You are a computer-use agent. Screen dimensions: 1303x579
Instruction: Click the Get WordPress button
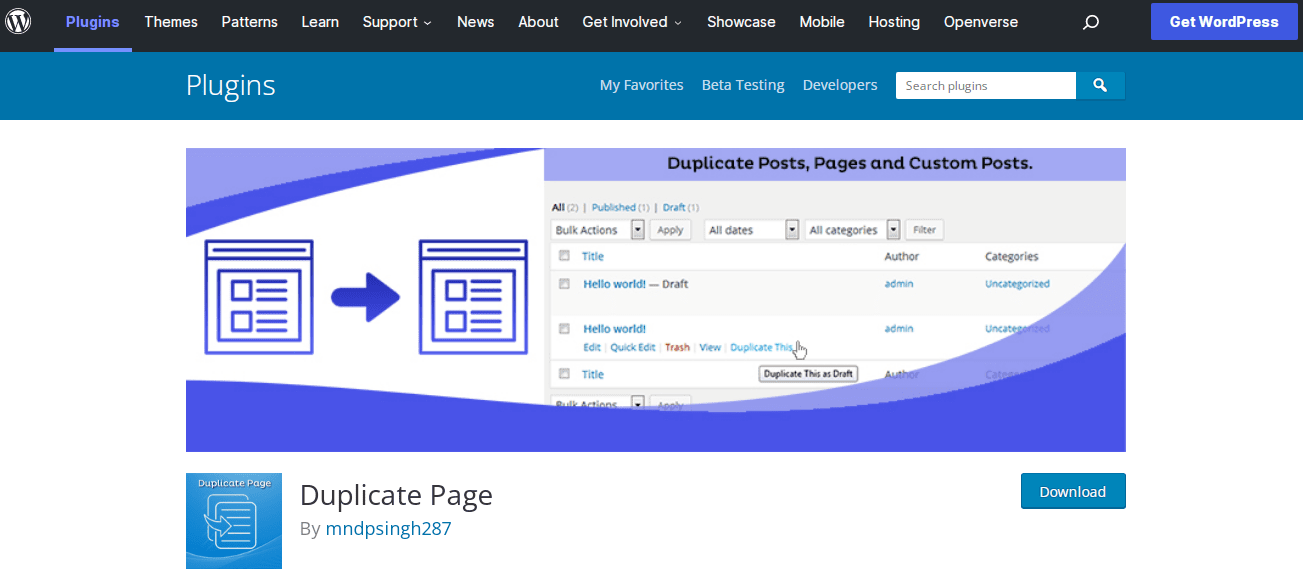[1223, 22]
